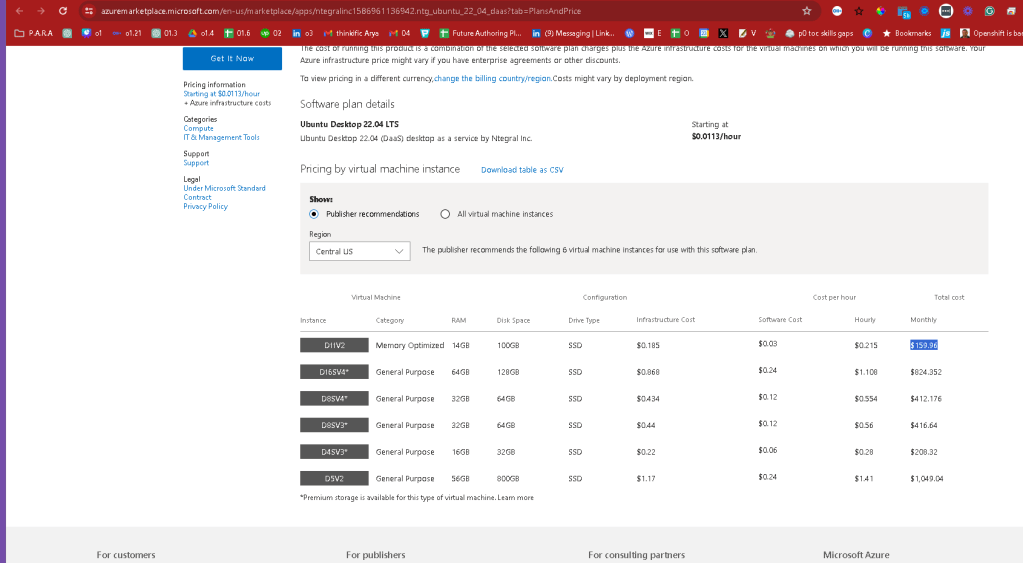
Task: Open Under Microsoft Standard Contract link
Action: pos(224,192)
